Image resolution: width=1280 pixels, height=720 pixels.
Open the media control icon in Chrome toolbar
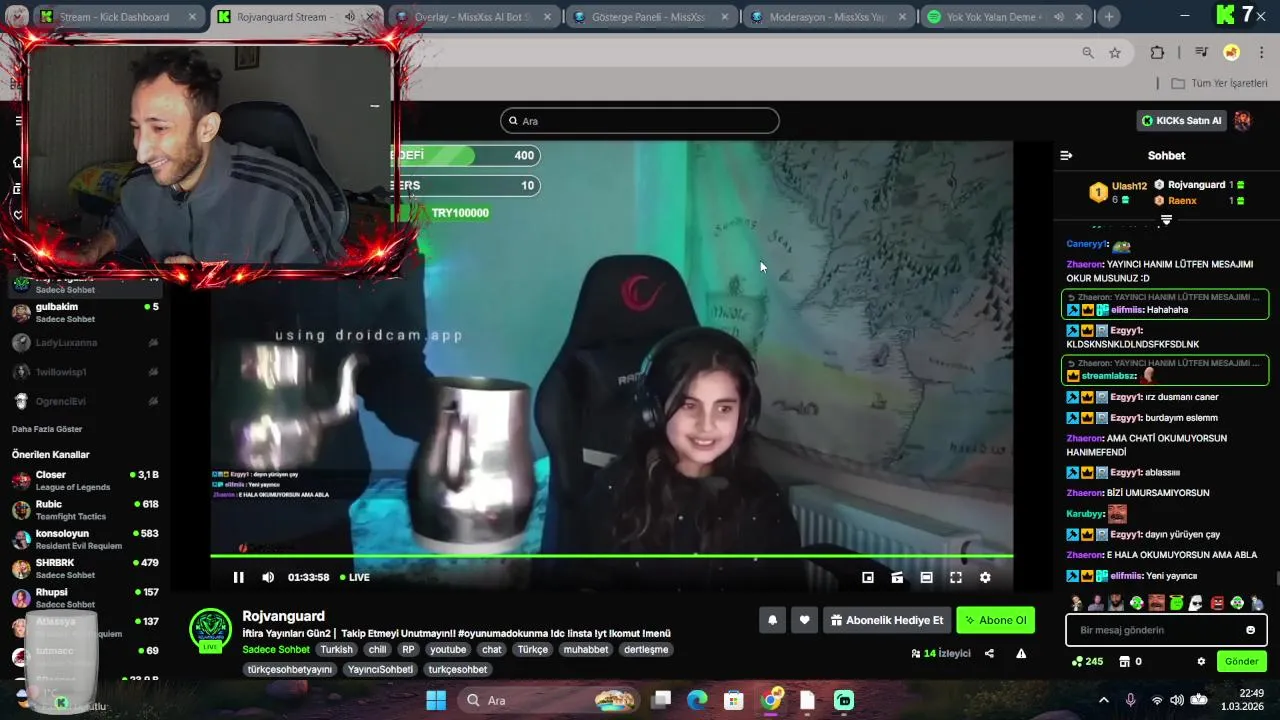coord(1202,53)
